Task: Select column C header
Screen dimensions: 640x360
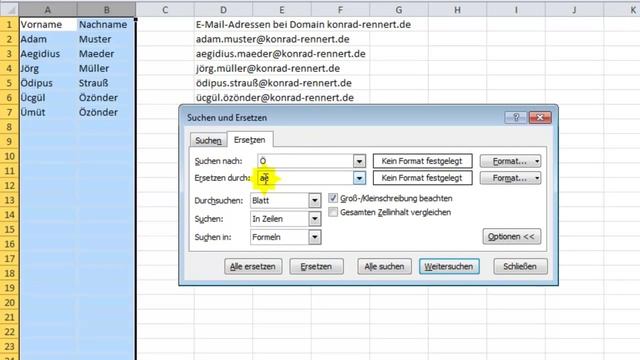Action: click(x=165, y=9)
